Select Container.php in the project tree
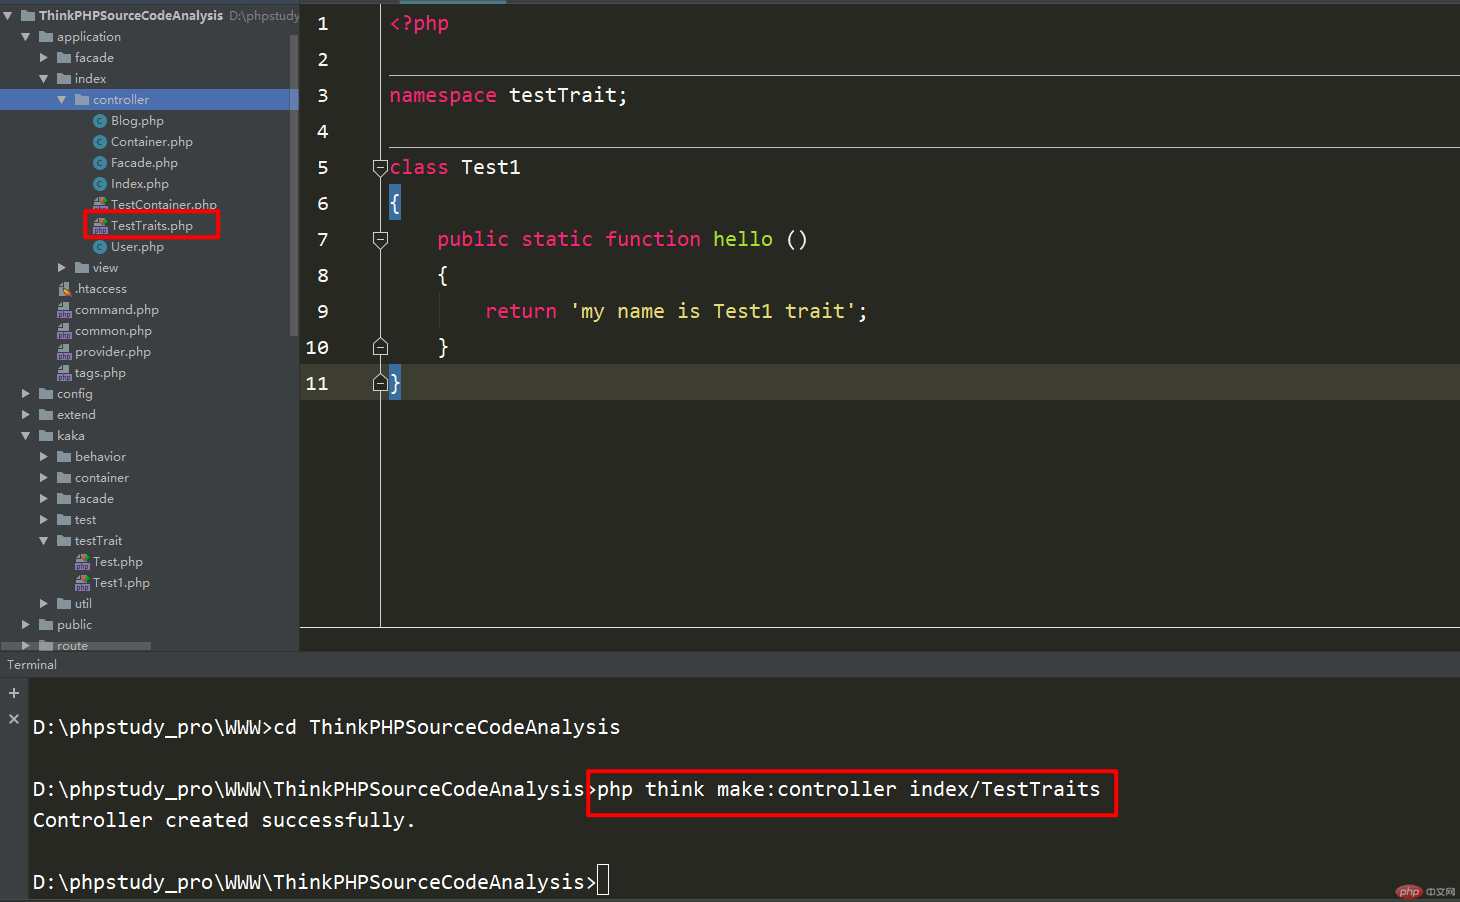Viewport: 1460px width, 902px height. (152, 142)
